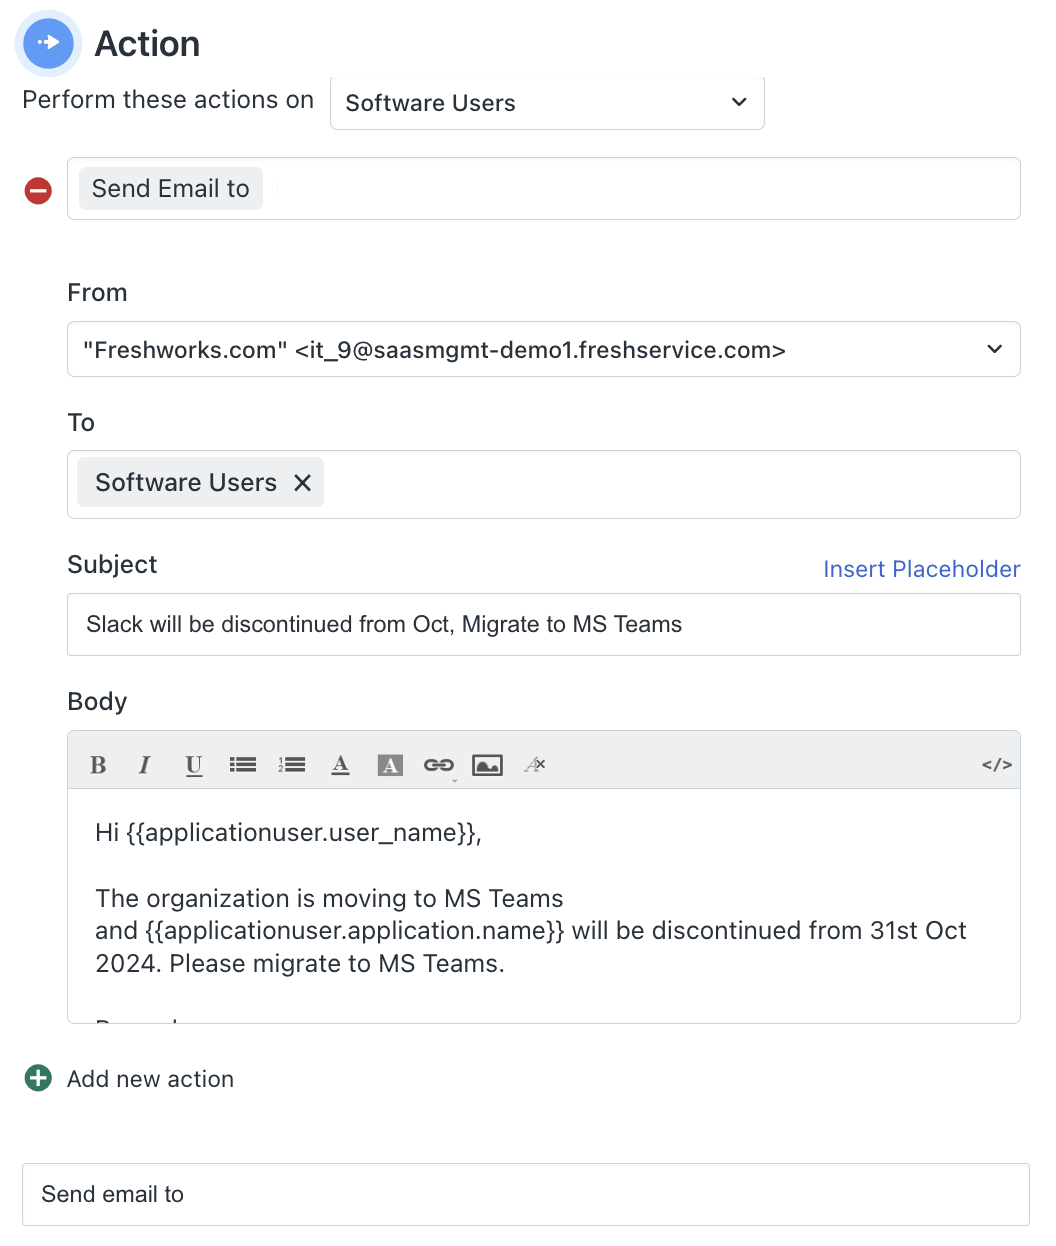
Task: Click the Insert Placeholder link
Action: click(921, 569)
